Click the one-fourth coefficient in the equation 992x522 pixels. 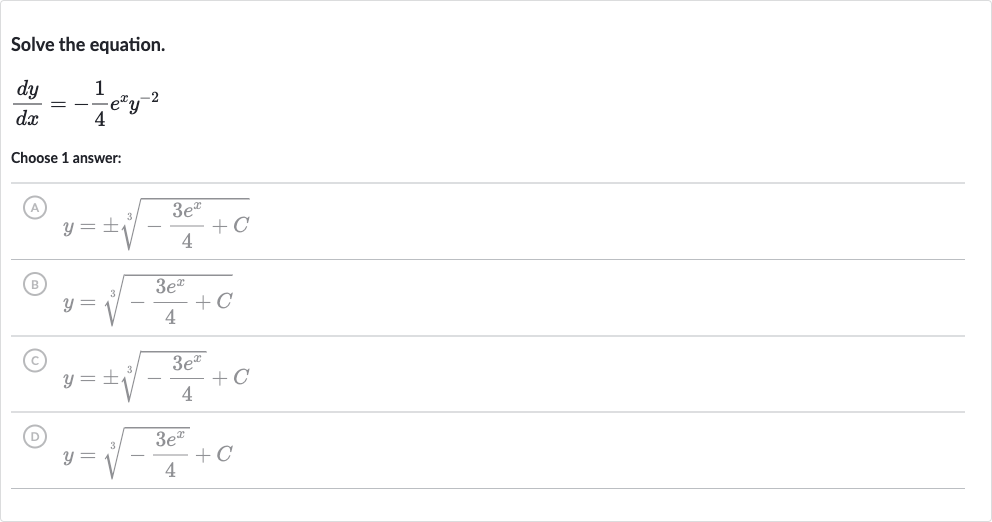coord(99,104)
